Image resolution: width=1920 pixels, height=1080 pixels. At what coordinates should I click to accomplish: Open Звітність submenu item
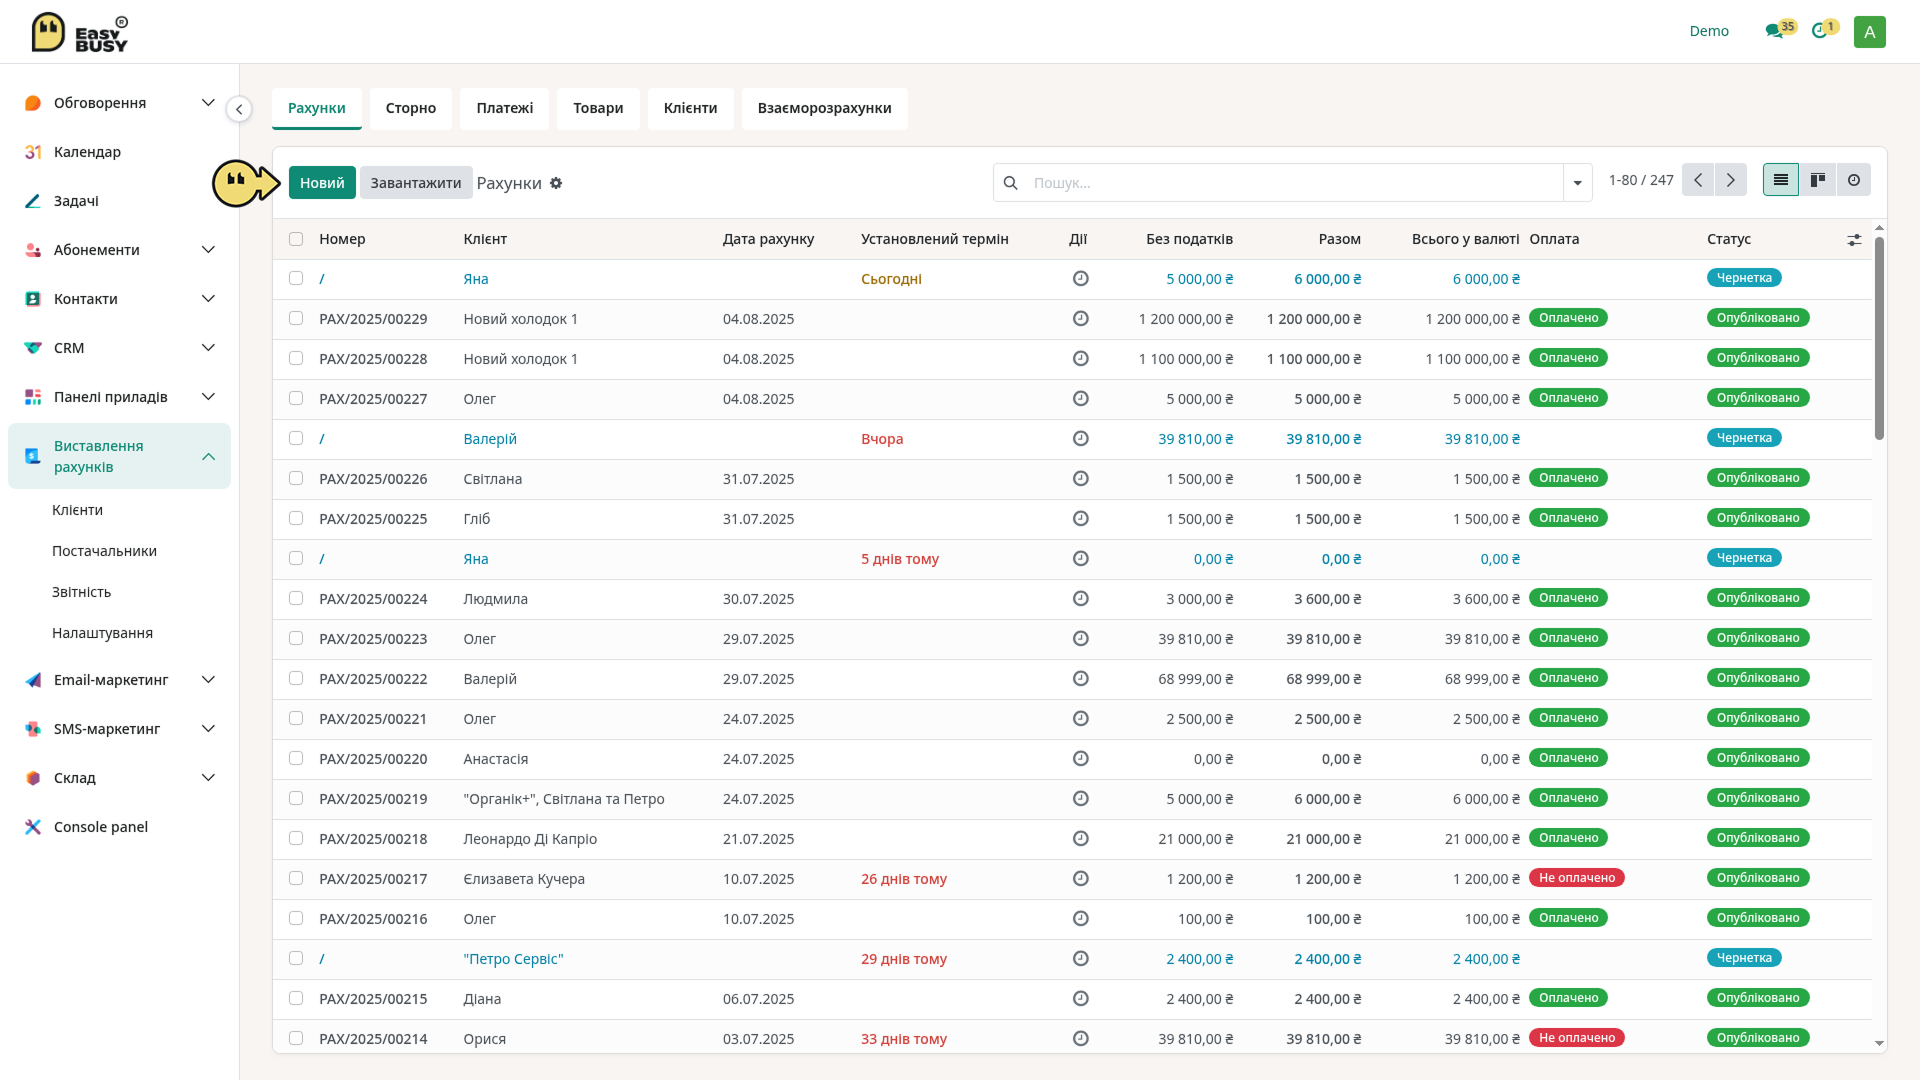click(x=81, y=592)
